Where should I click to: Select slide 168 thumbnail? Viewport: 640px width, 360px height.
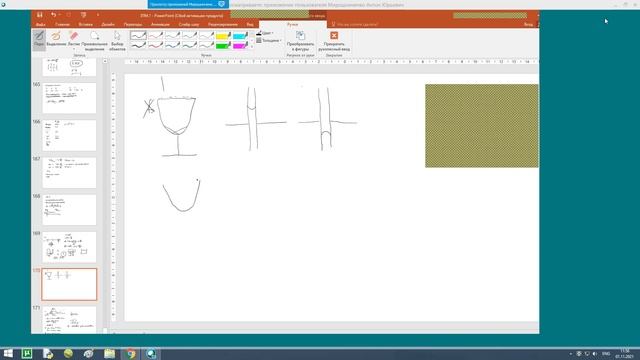pos(69,210)
